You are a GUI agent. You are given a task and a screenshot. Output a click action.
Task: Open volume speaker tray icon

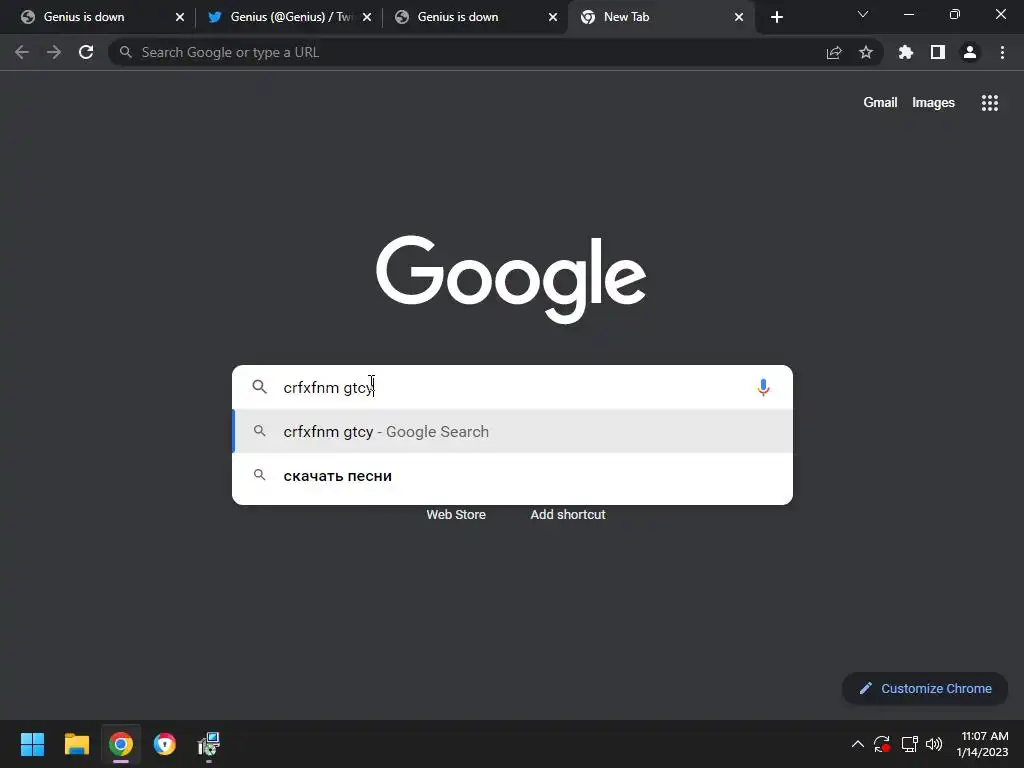pos(935,744)
